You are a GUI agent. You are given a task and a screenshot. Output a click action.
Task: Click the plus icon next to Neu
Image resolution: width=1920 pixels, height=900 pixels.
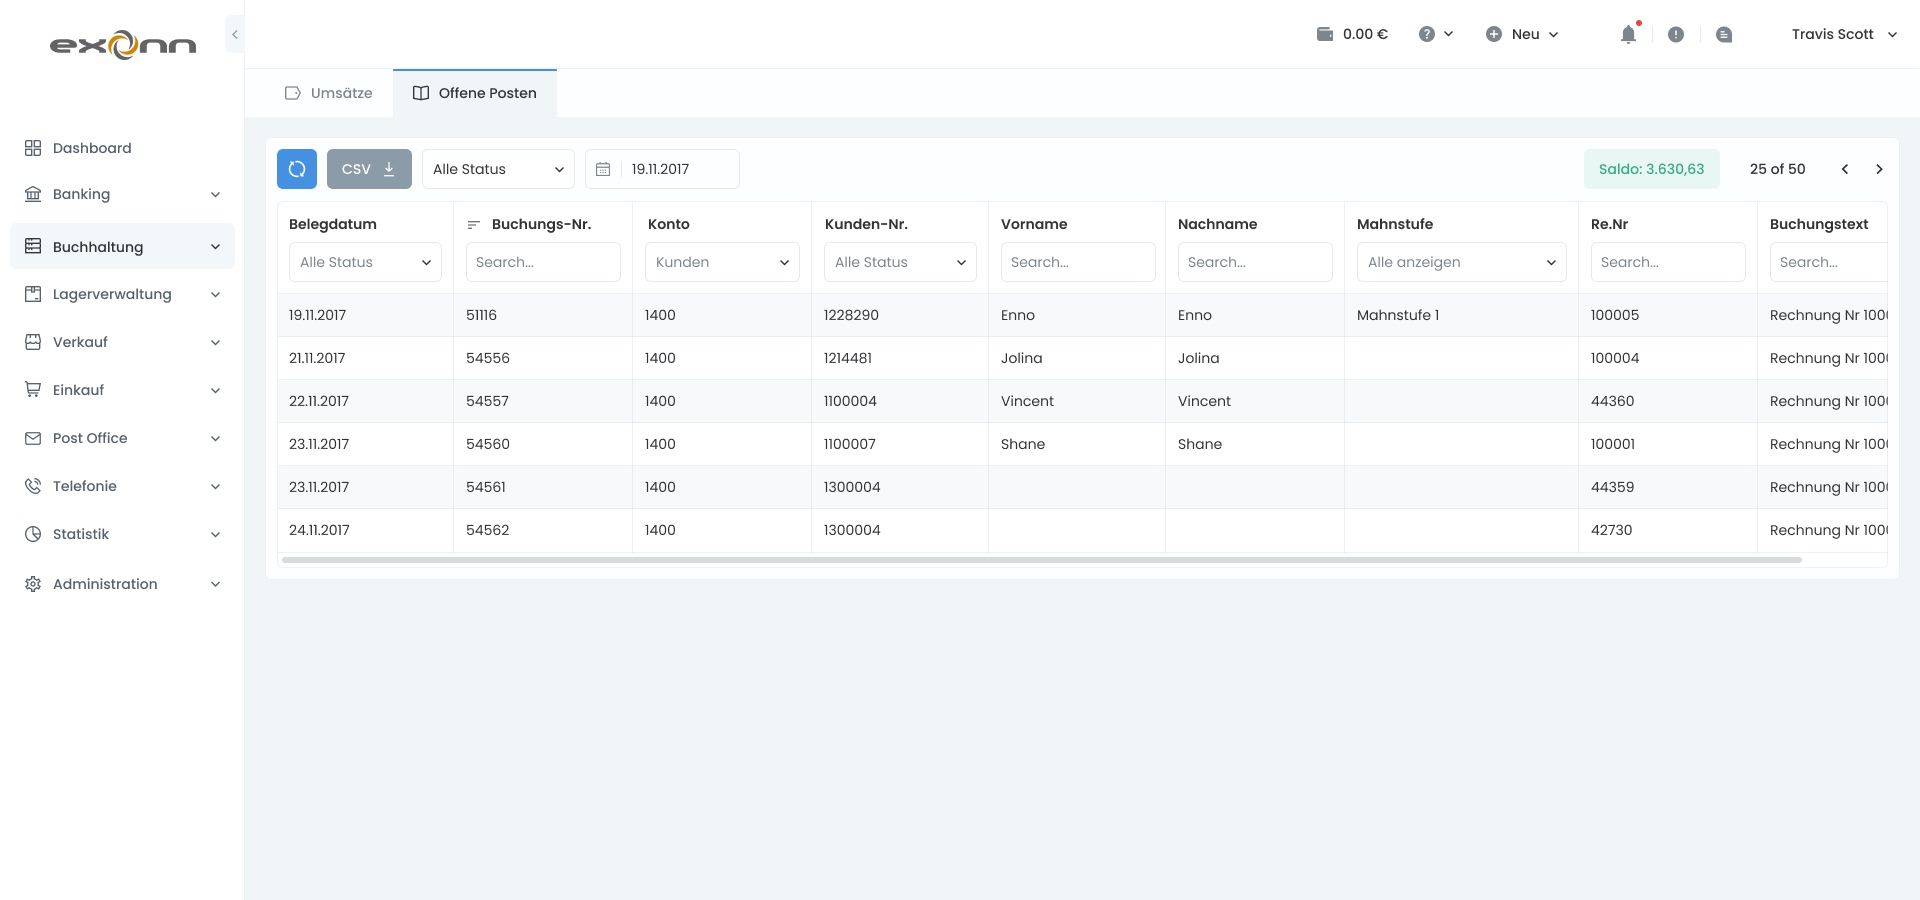[1494, 34]
